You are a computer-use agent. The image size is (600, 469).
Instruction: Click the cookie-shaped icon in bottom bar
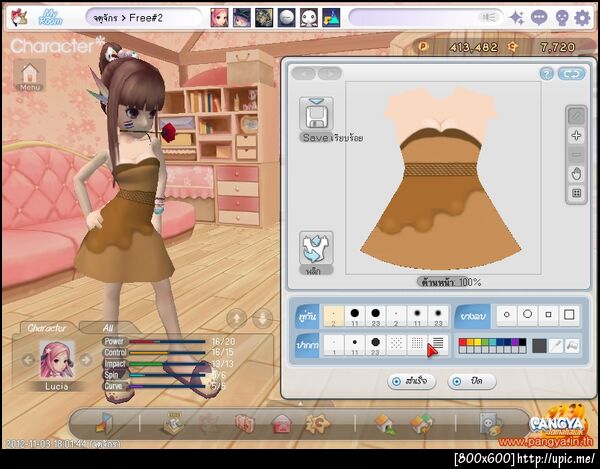pyautogui.click(x=317, y=423)
